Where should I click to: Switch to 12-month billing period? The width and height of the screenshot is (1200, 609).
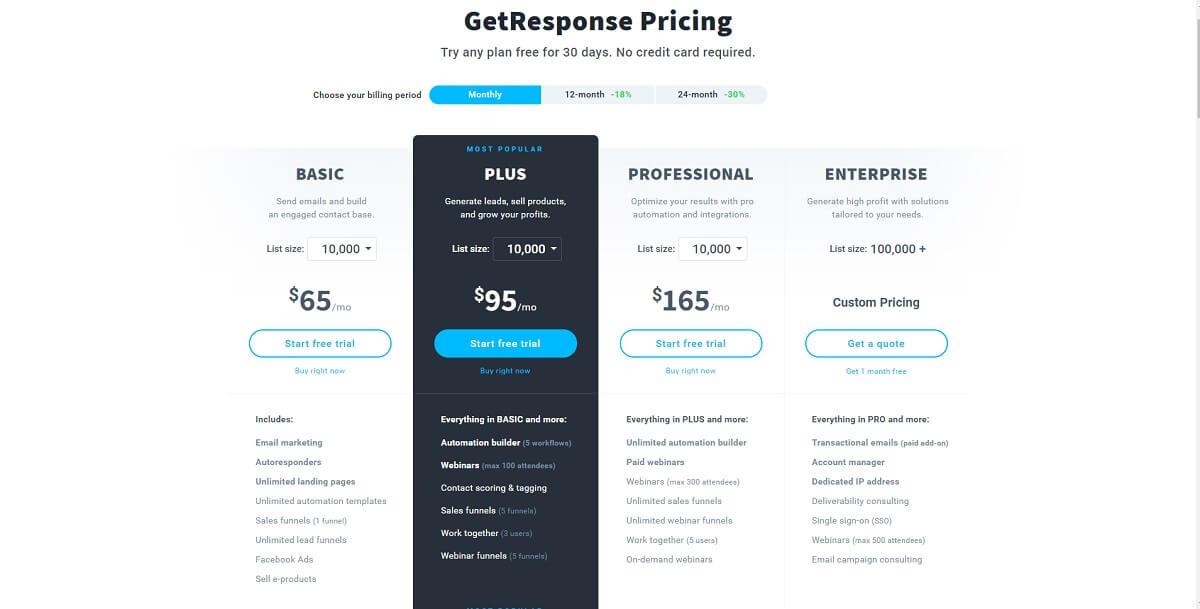point(598,95)
